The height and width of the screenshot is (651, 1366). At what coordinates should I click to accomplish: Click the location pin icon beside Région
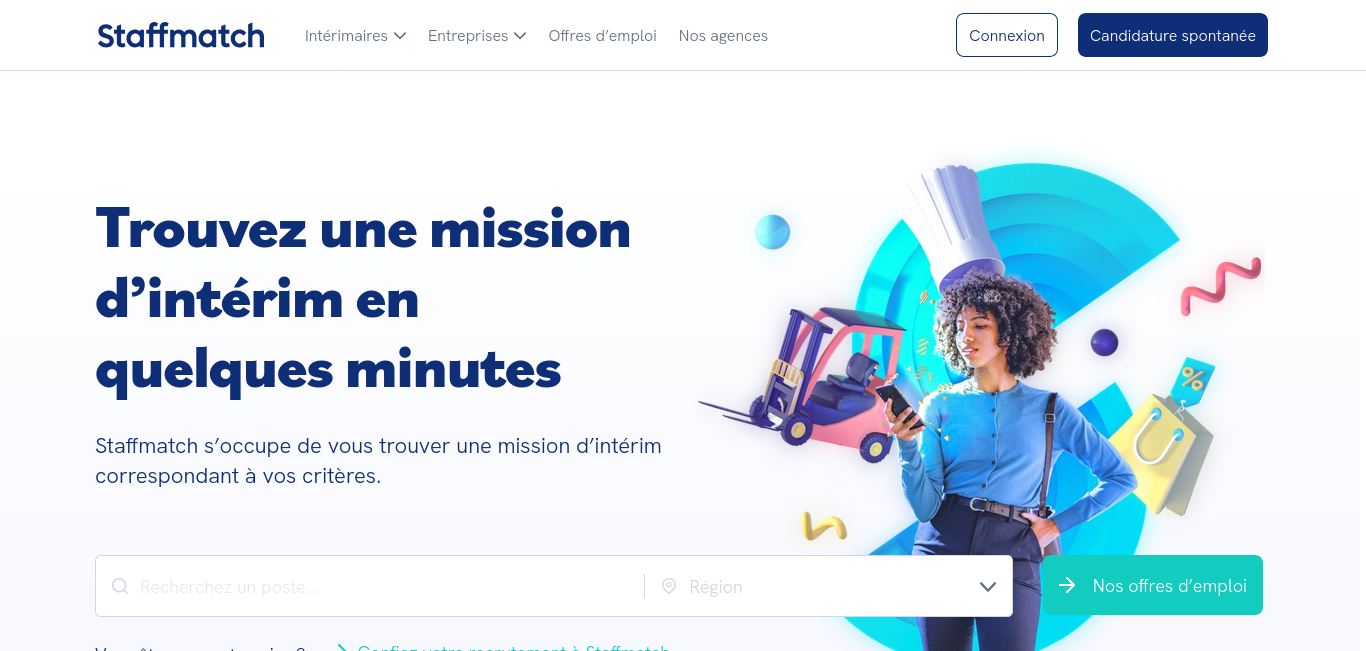point(669,586)
